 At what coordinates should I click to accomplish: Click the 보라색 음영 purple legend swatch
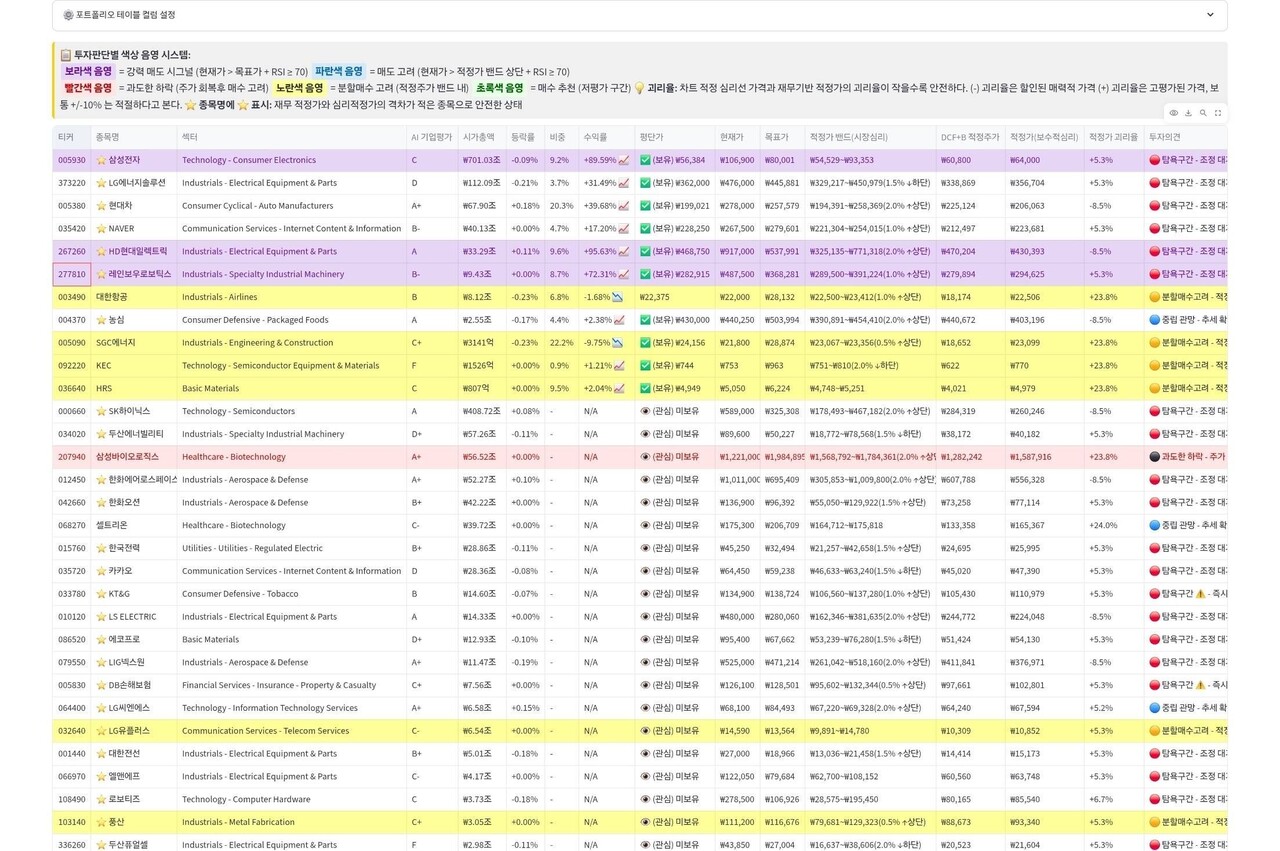click(x=88, y=72)
